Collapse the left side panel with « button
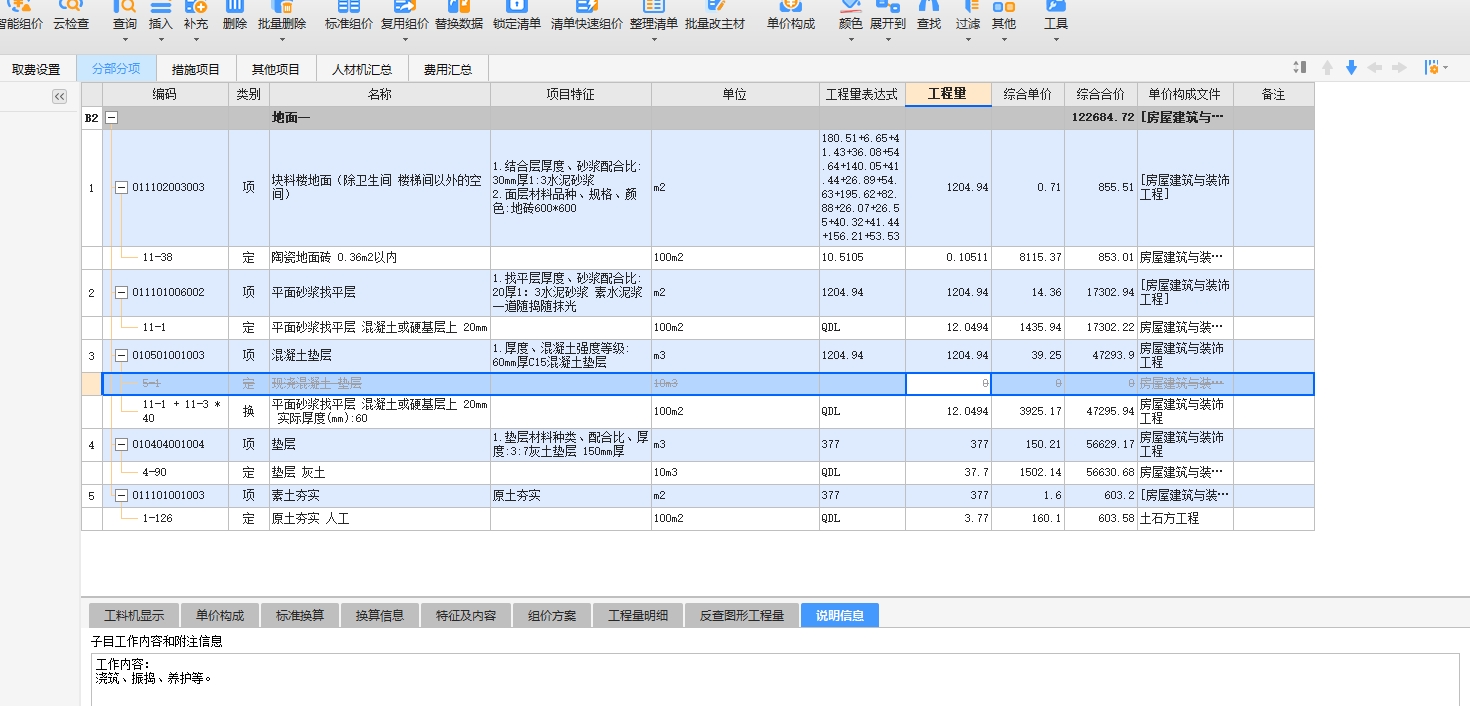Screen dimensions: 1470x706 (x=59, y=96)
